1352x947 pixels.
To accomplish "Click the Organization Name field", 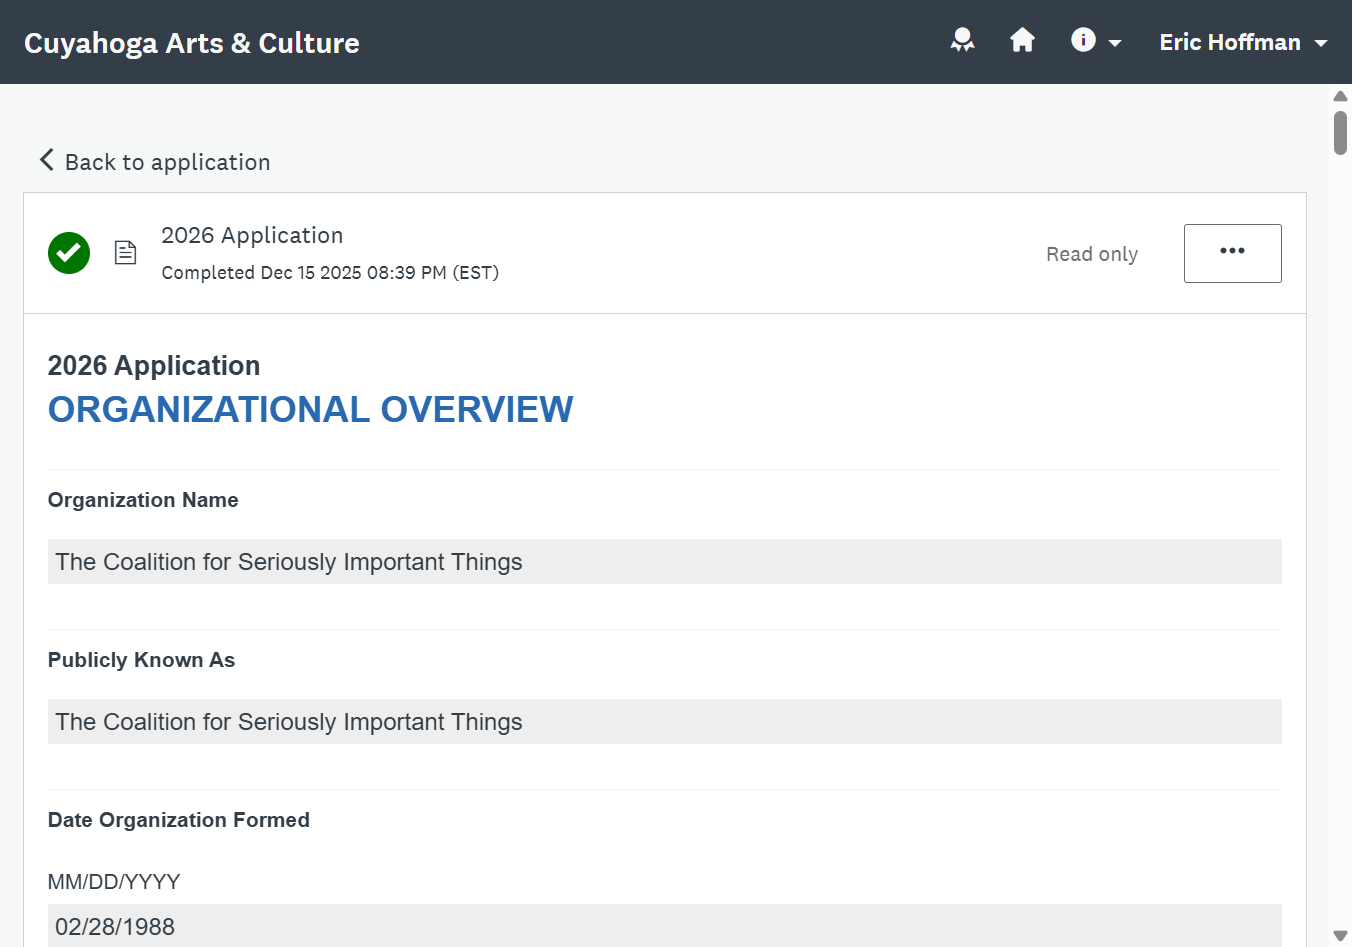I will pyautogui.click(x=665, y=562).
